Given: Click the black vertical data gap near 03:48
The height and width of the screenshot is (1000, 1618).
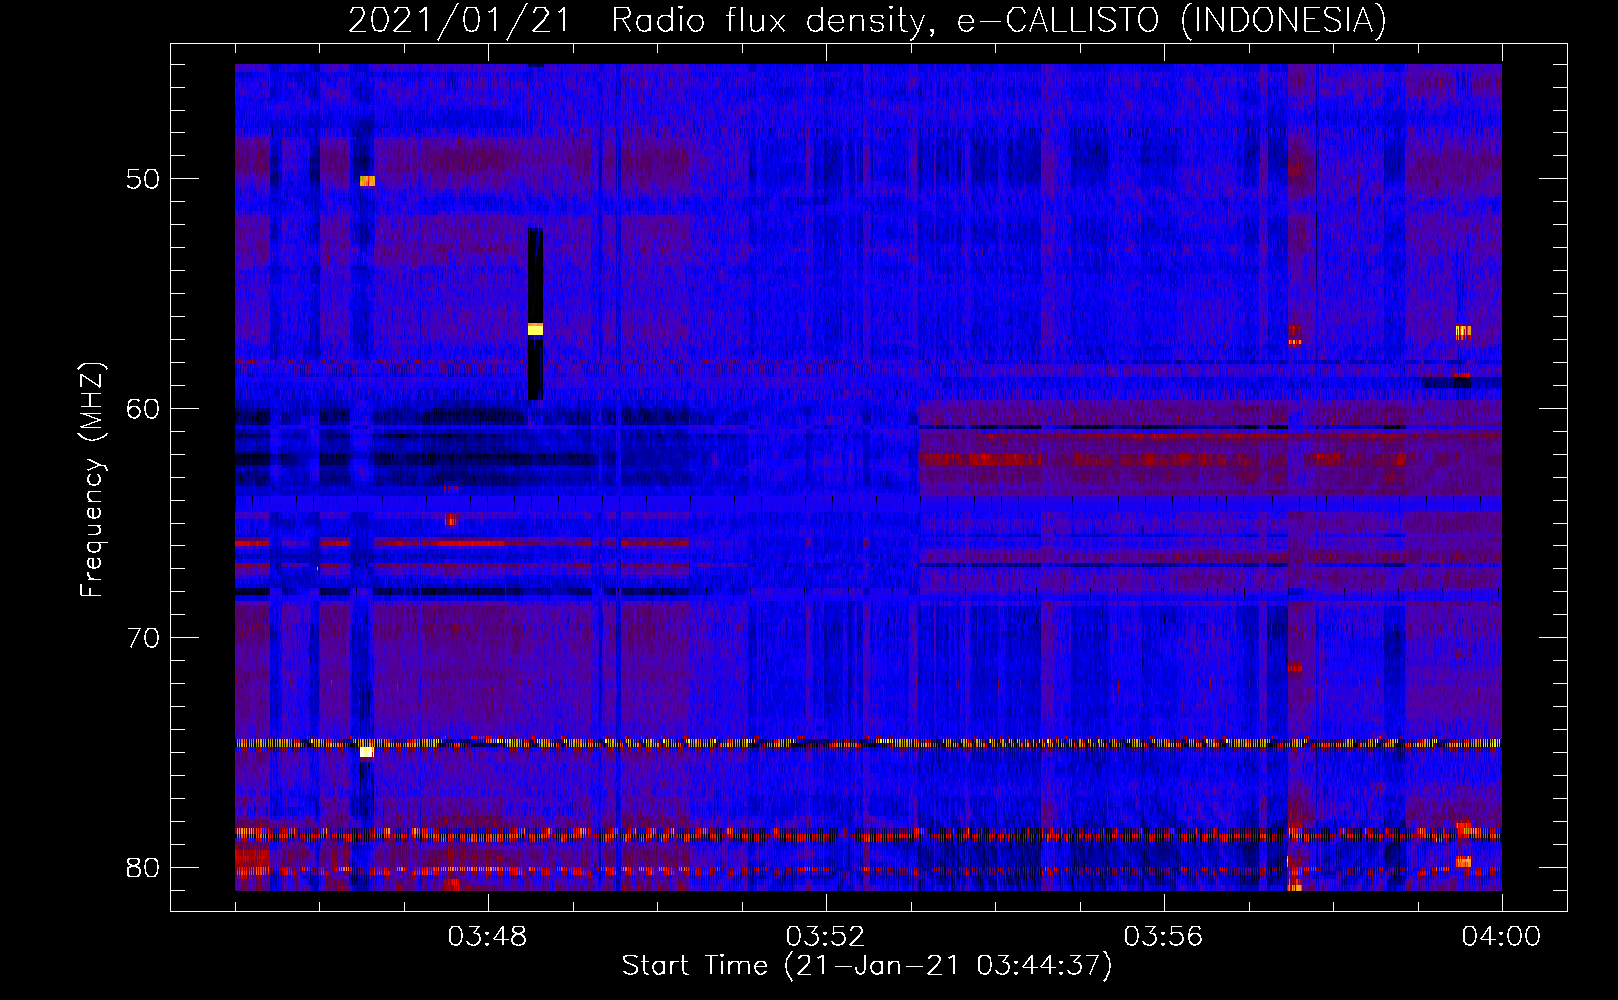Looking at the screenshot, I should pyautogui.click(x=535, y=314).
